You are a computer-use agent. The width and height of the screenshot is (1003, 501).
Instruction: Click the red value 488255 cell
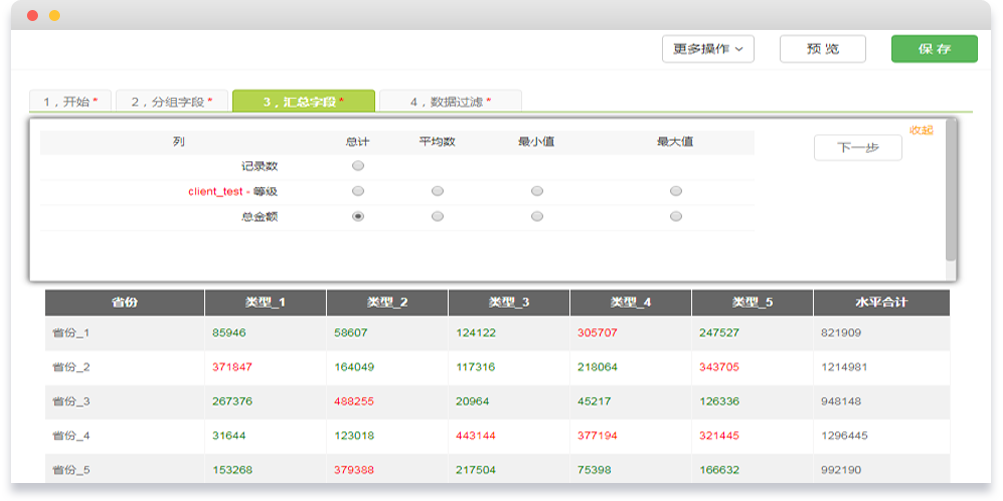354,401
